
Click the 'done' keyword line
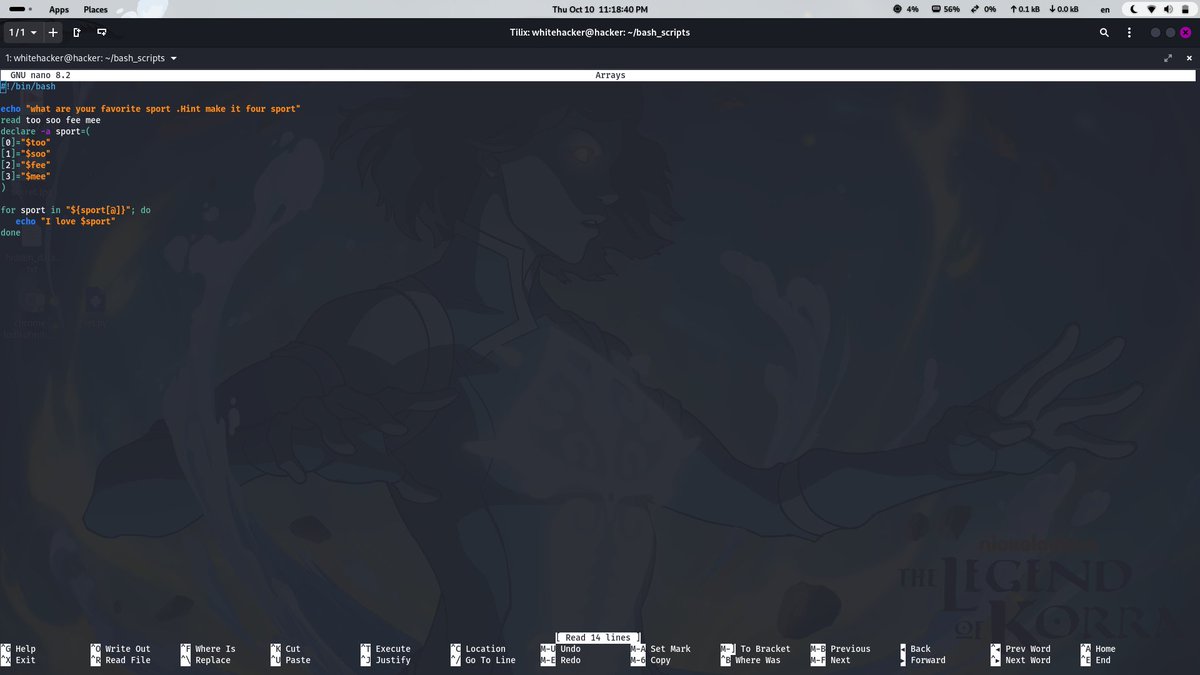click(x=10, y=232)
